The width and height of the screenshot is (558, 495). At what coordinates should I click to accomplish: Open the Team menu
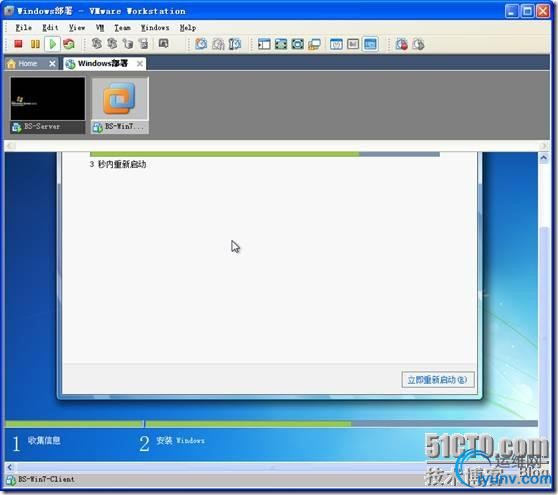click(122, 27)
